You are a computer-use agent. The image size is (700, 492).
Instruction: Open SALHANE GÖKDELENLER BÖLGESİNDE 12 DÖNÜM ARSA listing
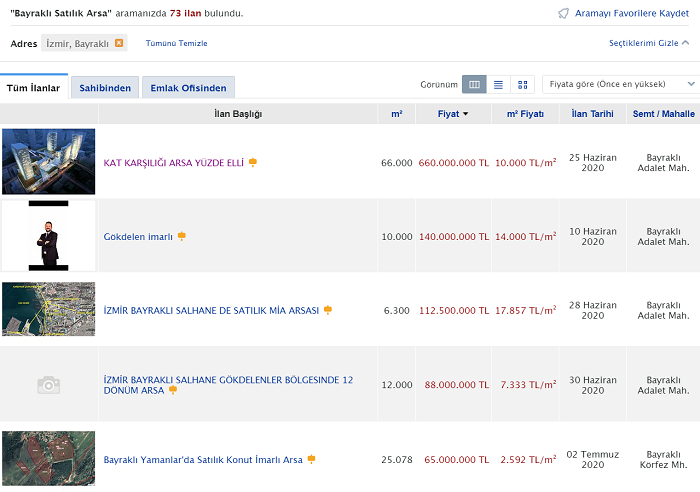pos(228,385)
